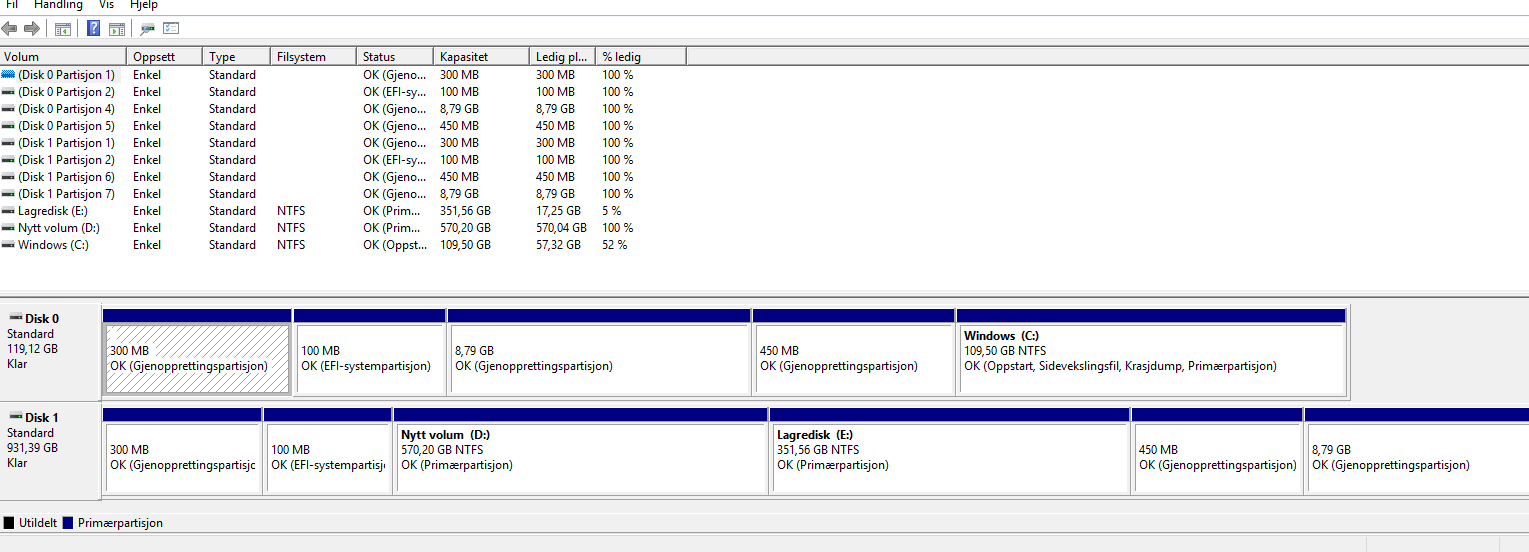
Task: Click the Enkel cell in Windows (C:) row
Action: pyautogui.click(x=146, y=245)
